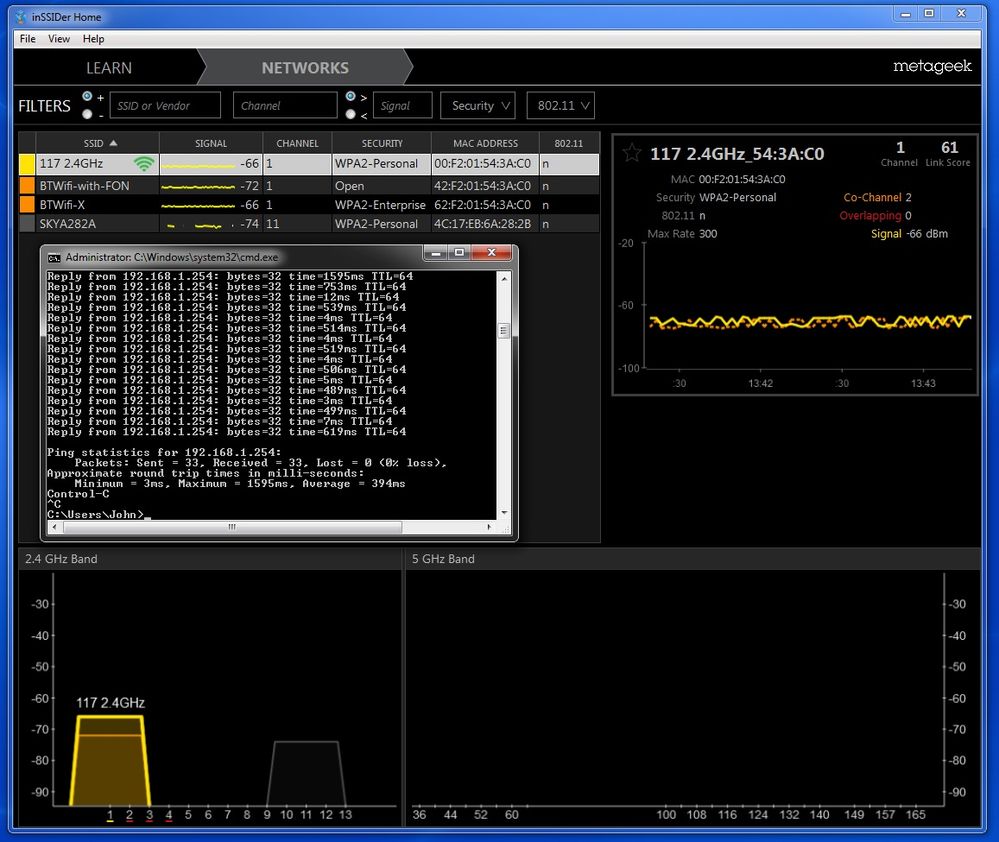
Task: Click the SSID sort arrow in column header
Action: 113,143
